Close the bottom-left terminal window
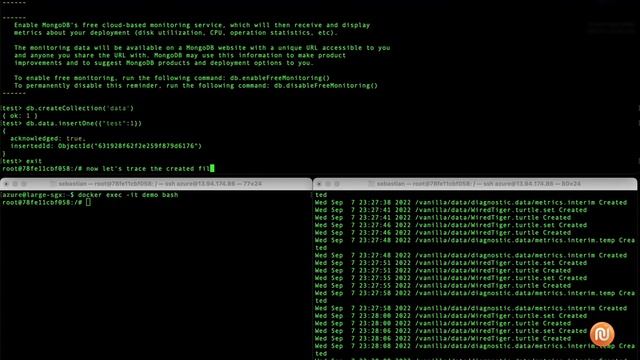640x360 pixels. point(6,184)
